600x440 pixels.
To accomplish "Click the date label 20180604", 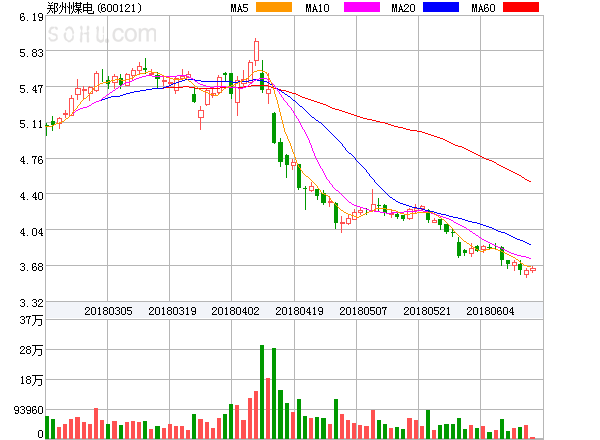I will [x=490, y=311].
